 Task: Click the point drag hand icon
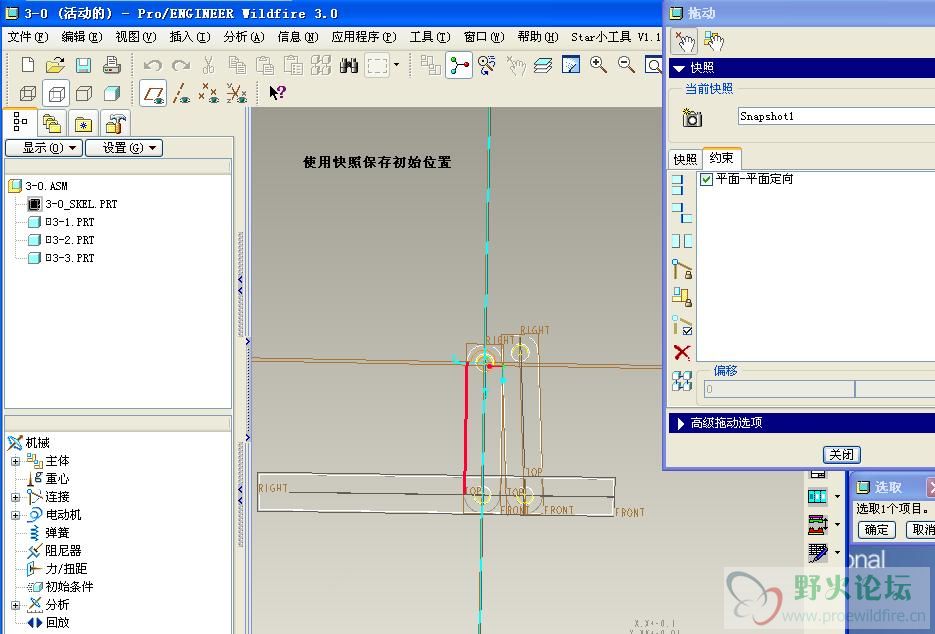(x=684, y=41)
